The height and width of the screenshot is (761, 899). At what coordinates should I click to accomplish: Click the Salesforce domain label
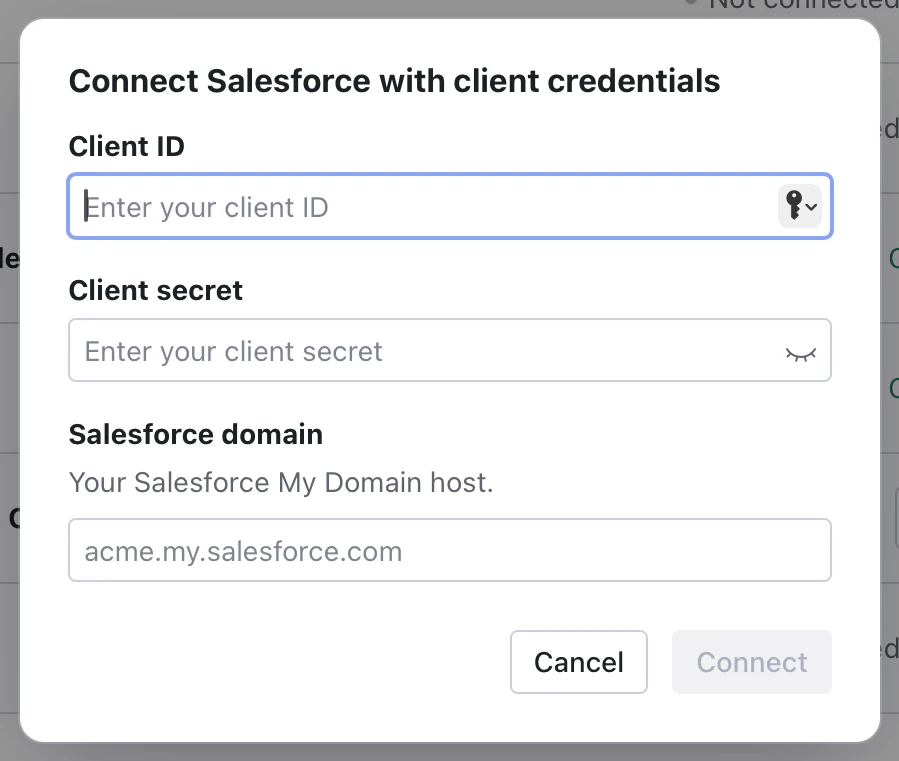point(196,434)
